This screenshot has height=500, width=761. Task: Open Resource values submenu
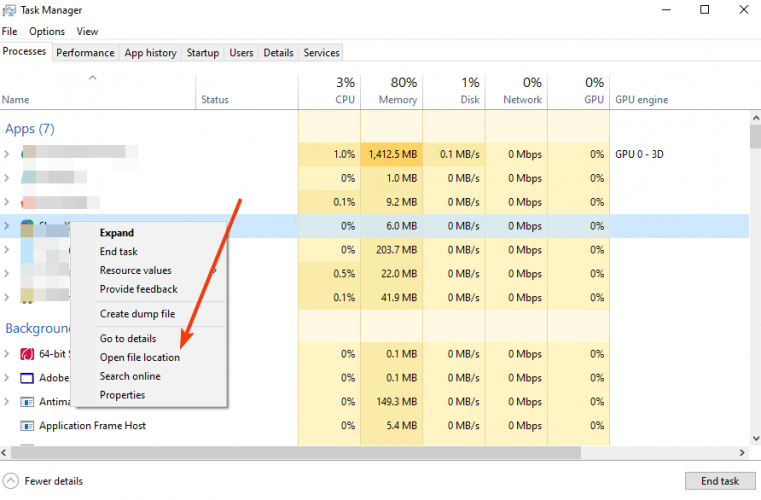coord(148,270)
